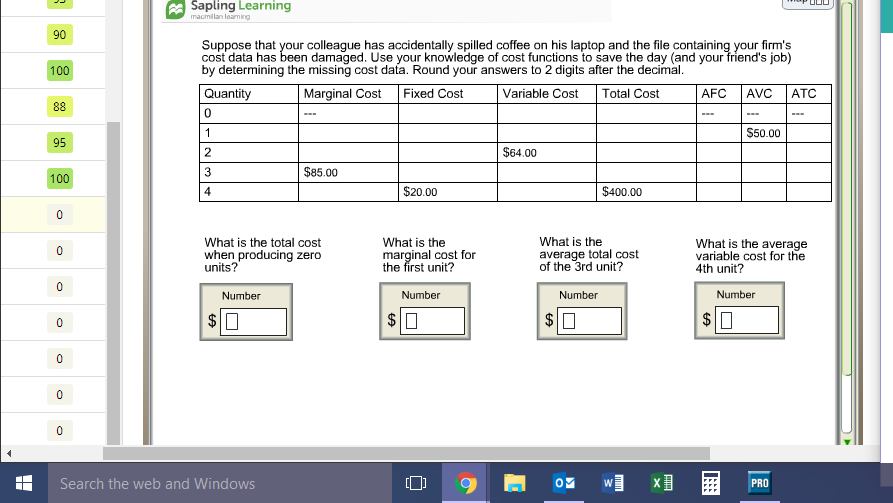893x503 pixels.
Task: Click the Variable Cost column header
Action: 547,94
